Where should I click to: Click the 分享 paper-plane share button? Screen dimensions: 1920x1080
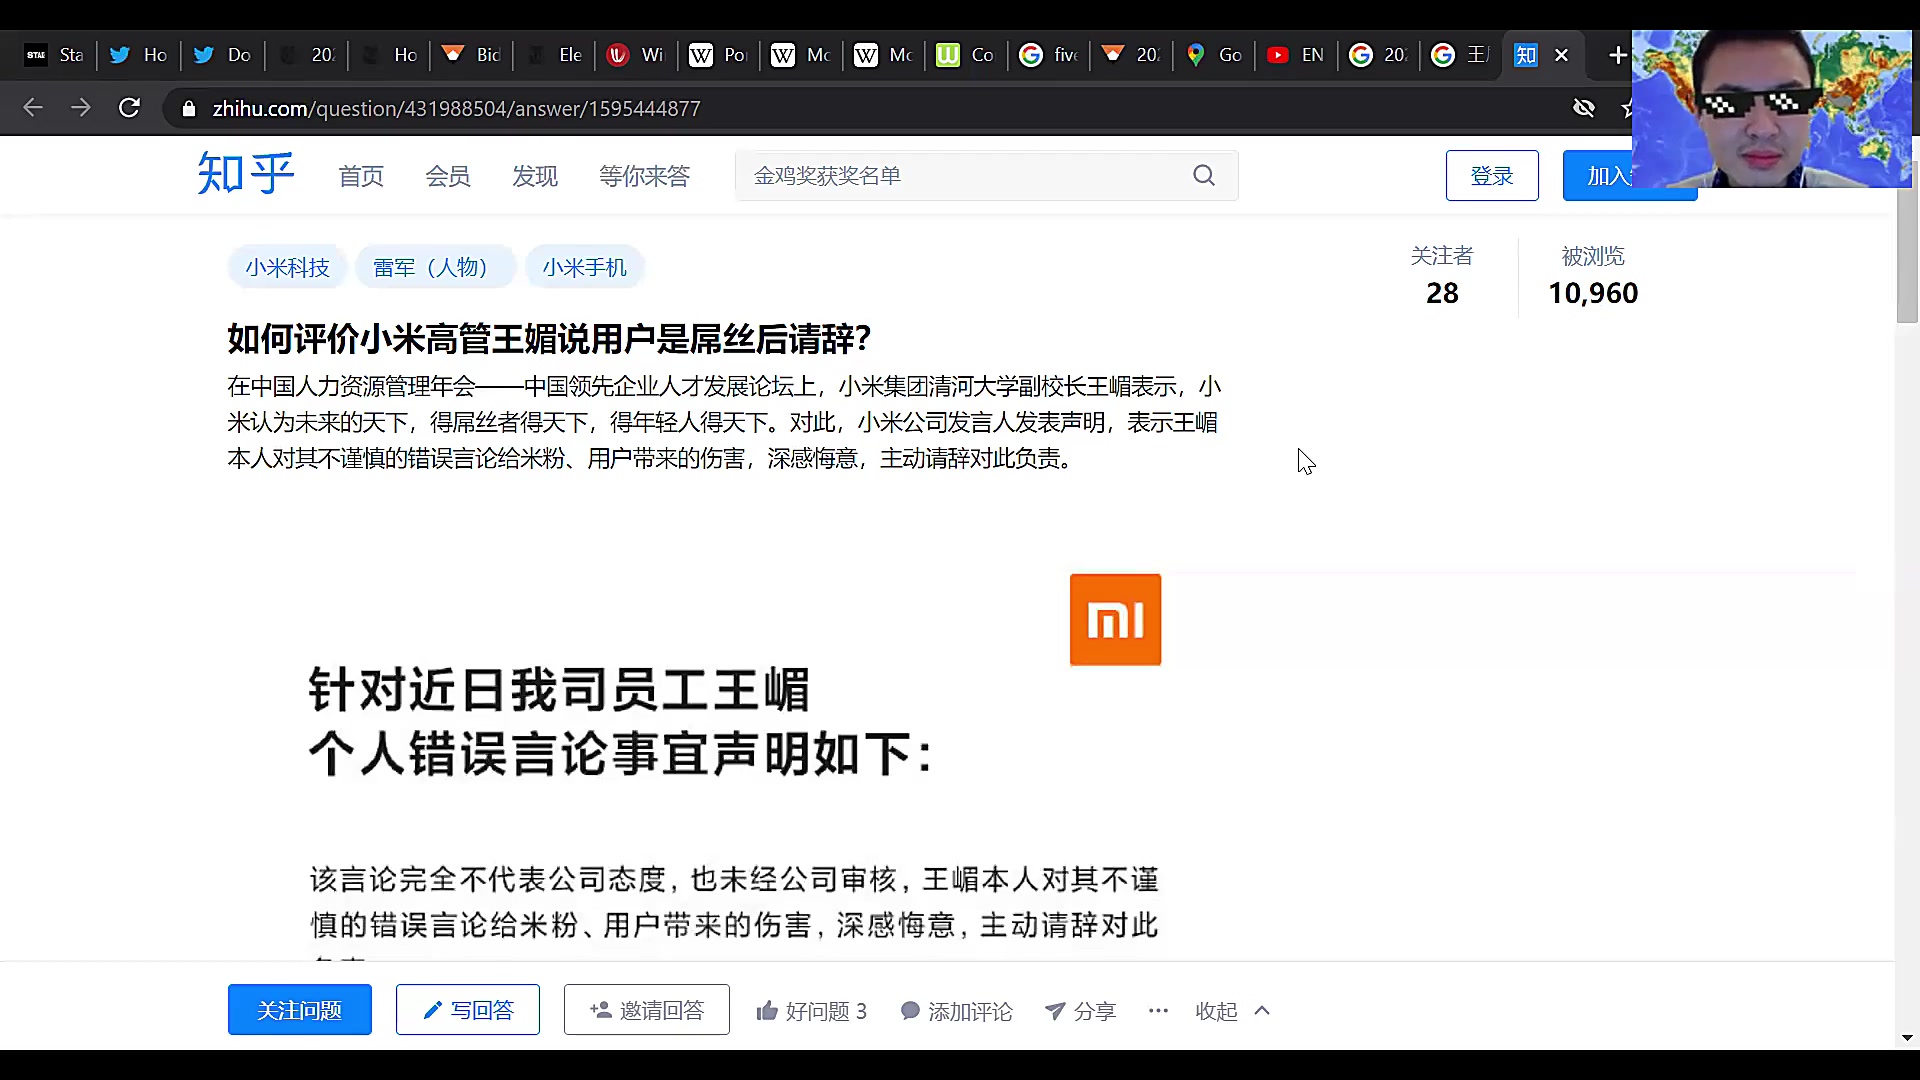[x=1080, y=1011]
